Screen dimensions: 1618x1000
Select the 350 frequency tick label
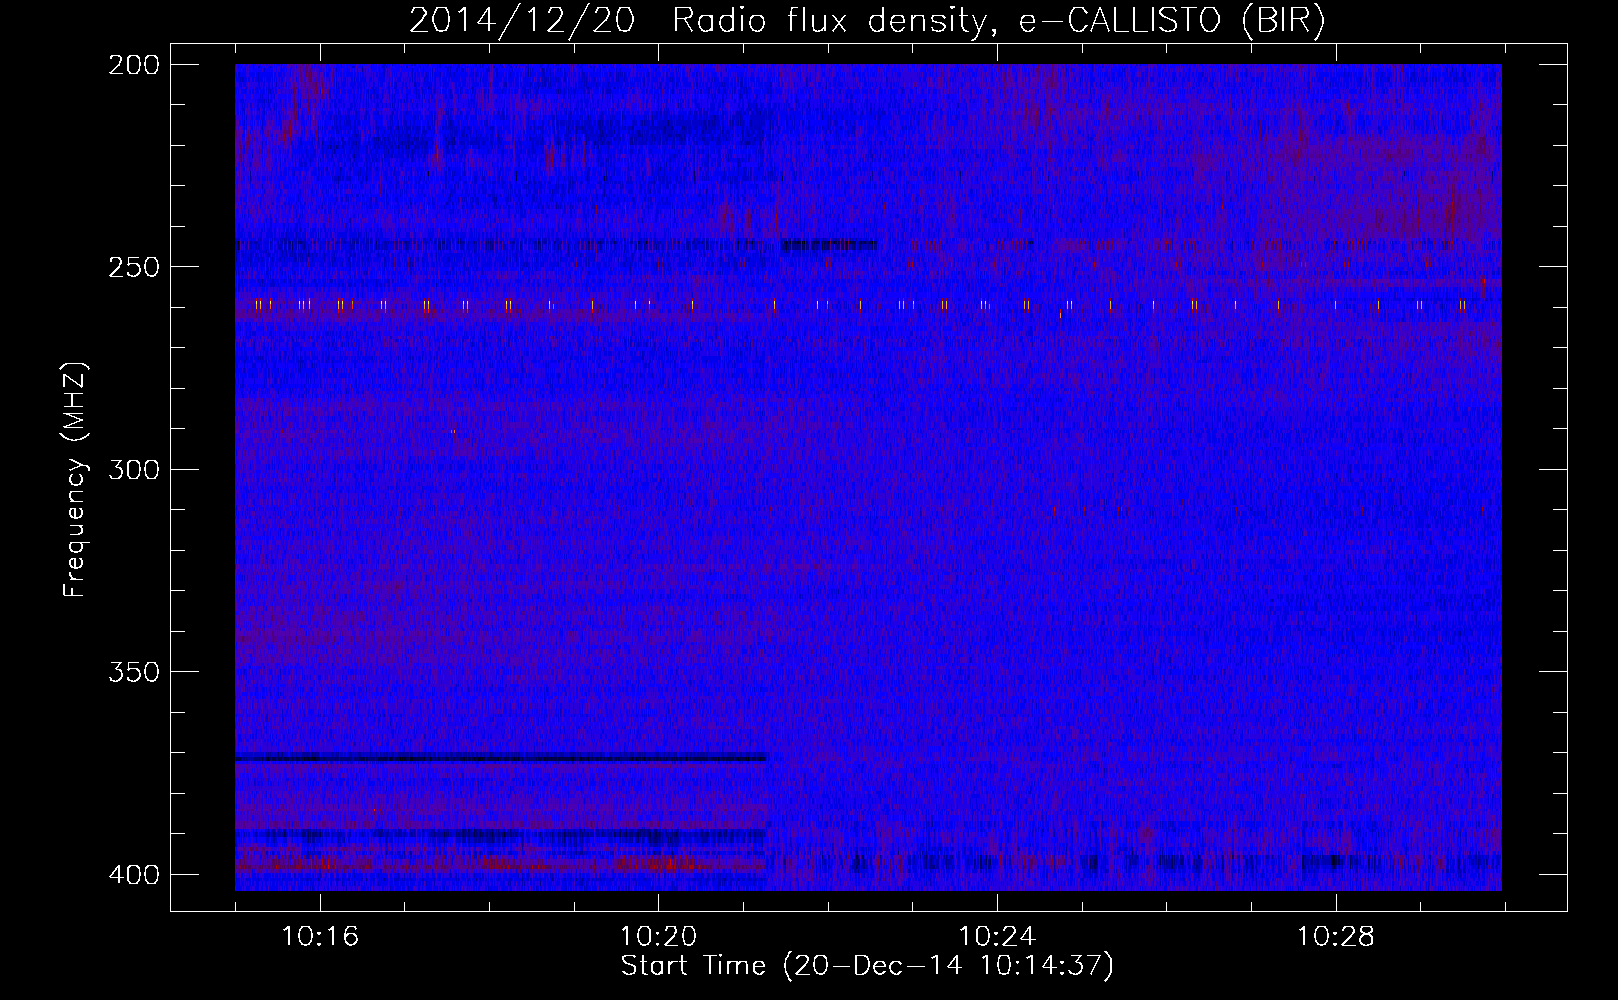[x=133, y=671]
